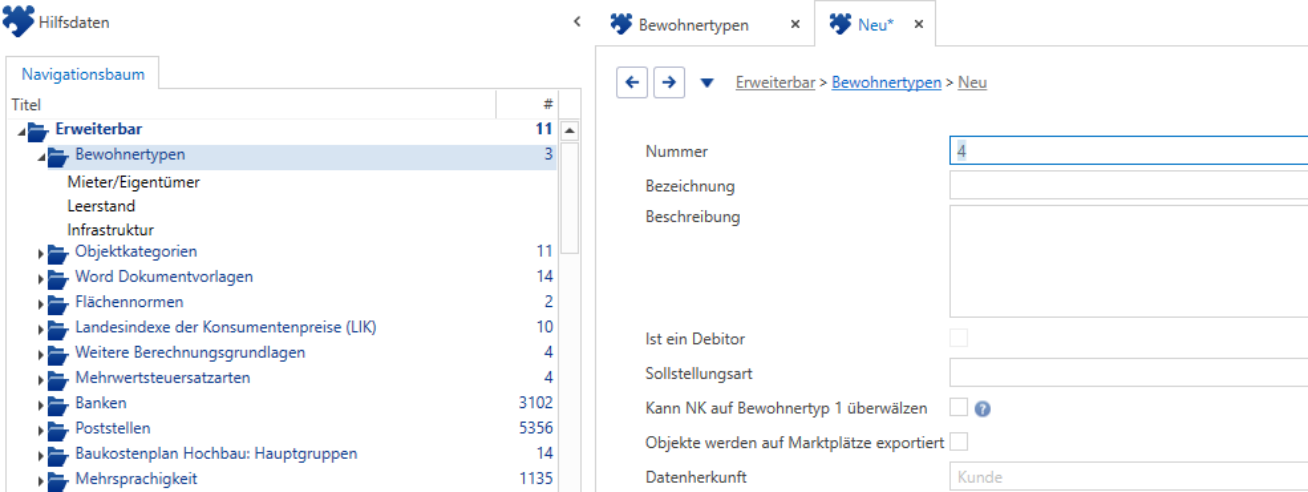Select Weitere Berechnungsgrundlagen in the tree
Screen dimensions: 1308x492
pyautogui.click(x=190, y=353)
